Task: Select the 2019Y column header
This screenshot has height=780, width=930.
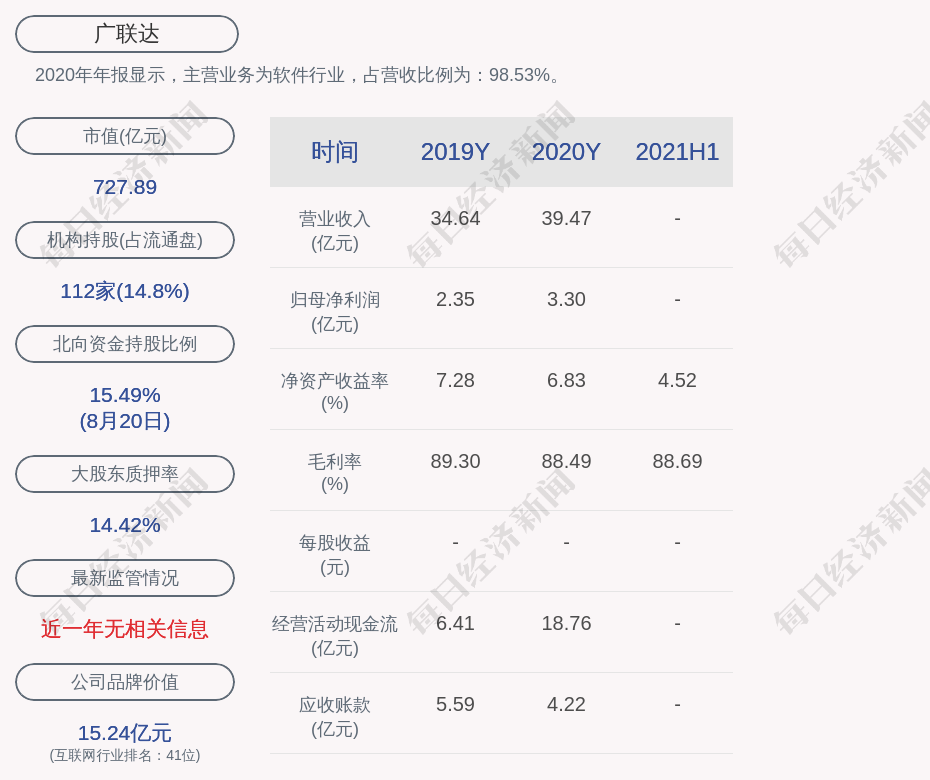Action: point(455,152)
